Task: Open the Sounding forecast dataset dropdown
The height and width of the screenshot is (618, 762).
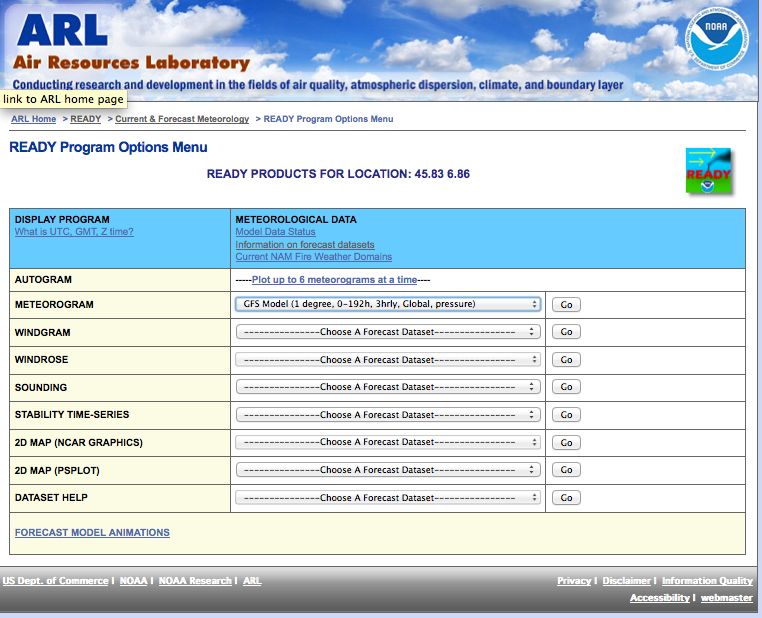Action: (388, 387)
